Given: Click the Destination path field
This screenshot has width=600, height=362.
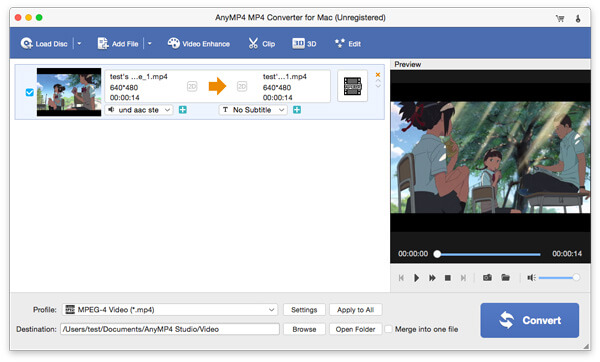Looking at the screenshot, I should 170,329.
